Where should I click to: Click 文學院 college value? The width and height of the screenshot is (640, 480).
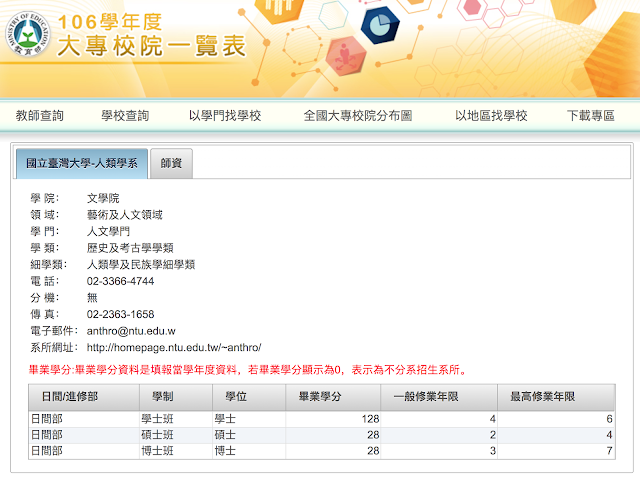tap(103, 198)
